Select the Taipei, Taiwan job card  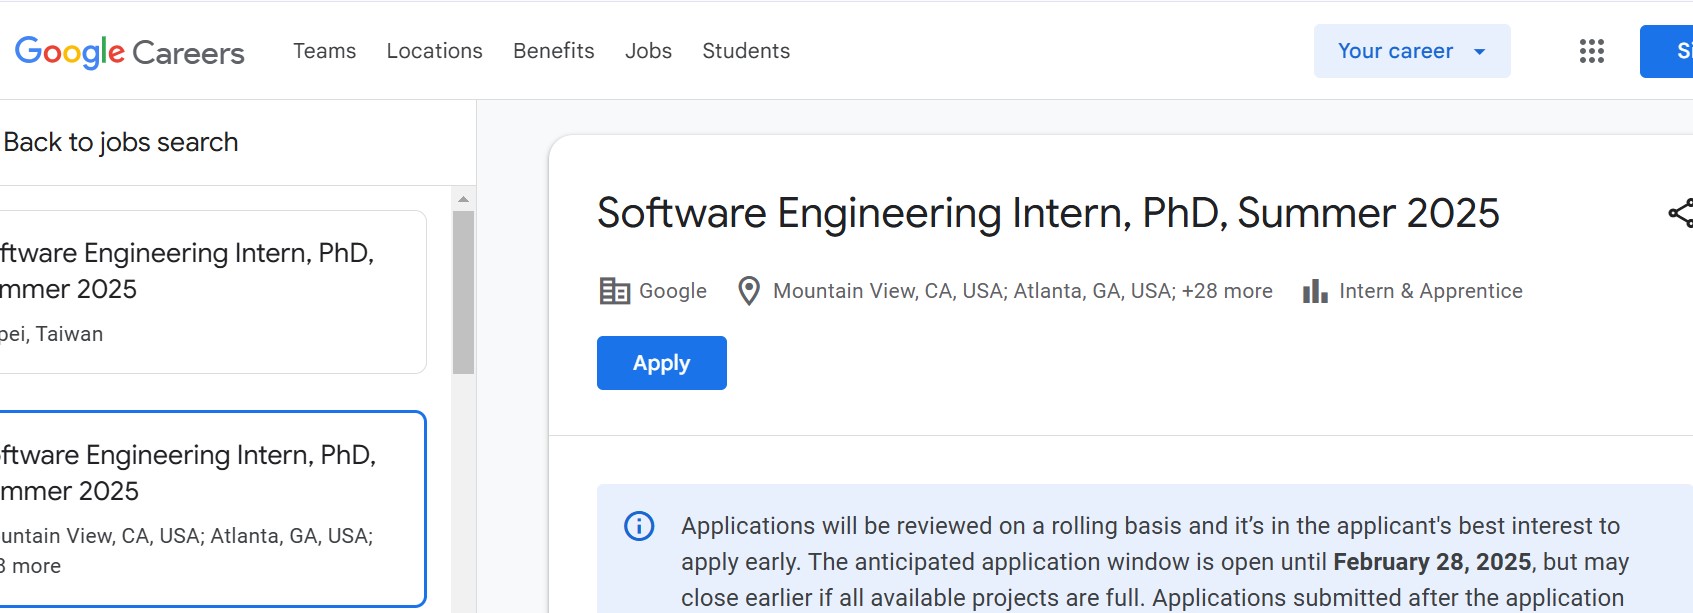tap(200, 292)
